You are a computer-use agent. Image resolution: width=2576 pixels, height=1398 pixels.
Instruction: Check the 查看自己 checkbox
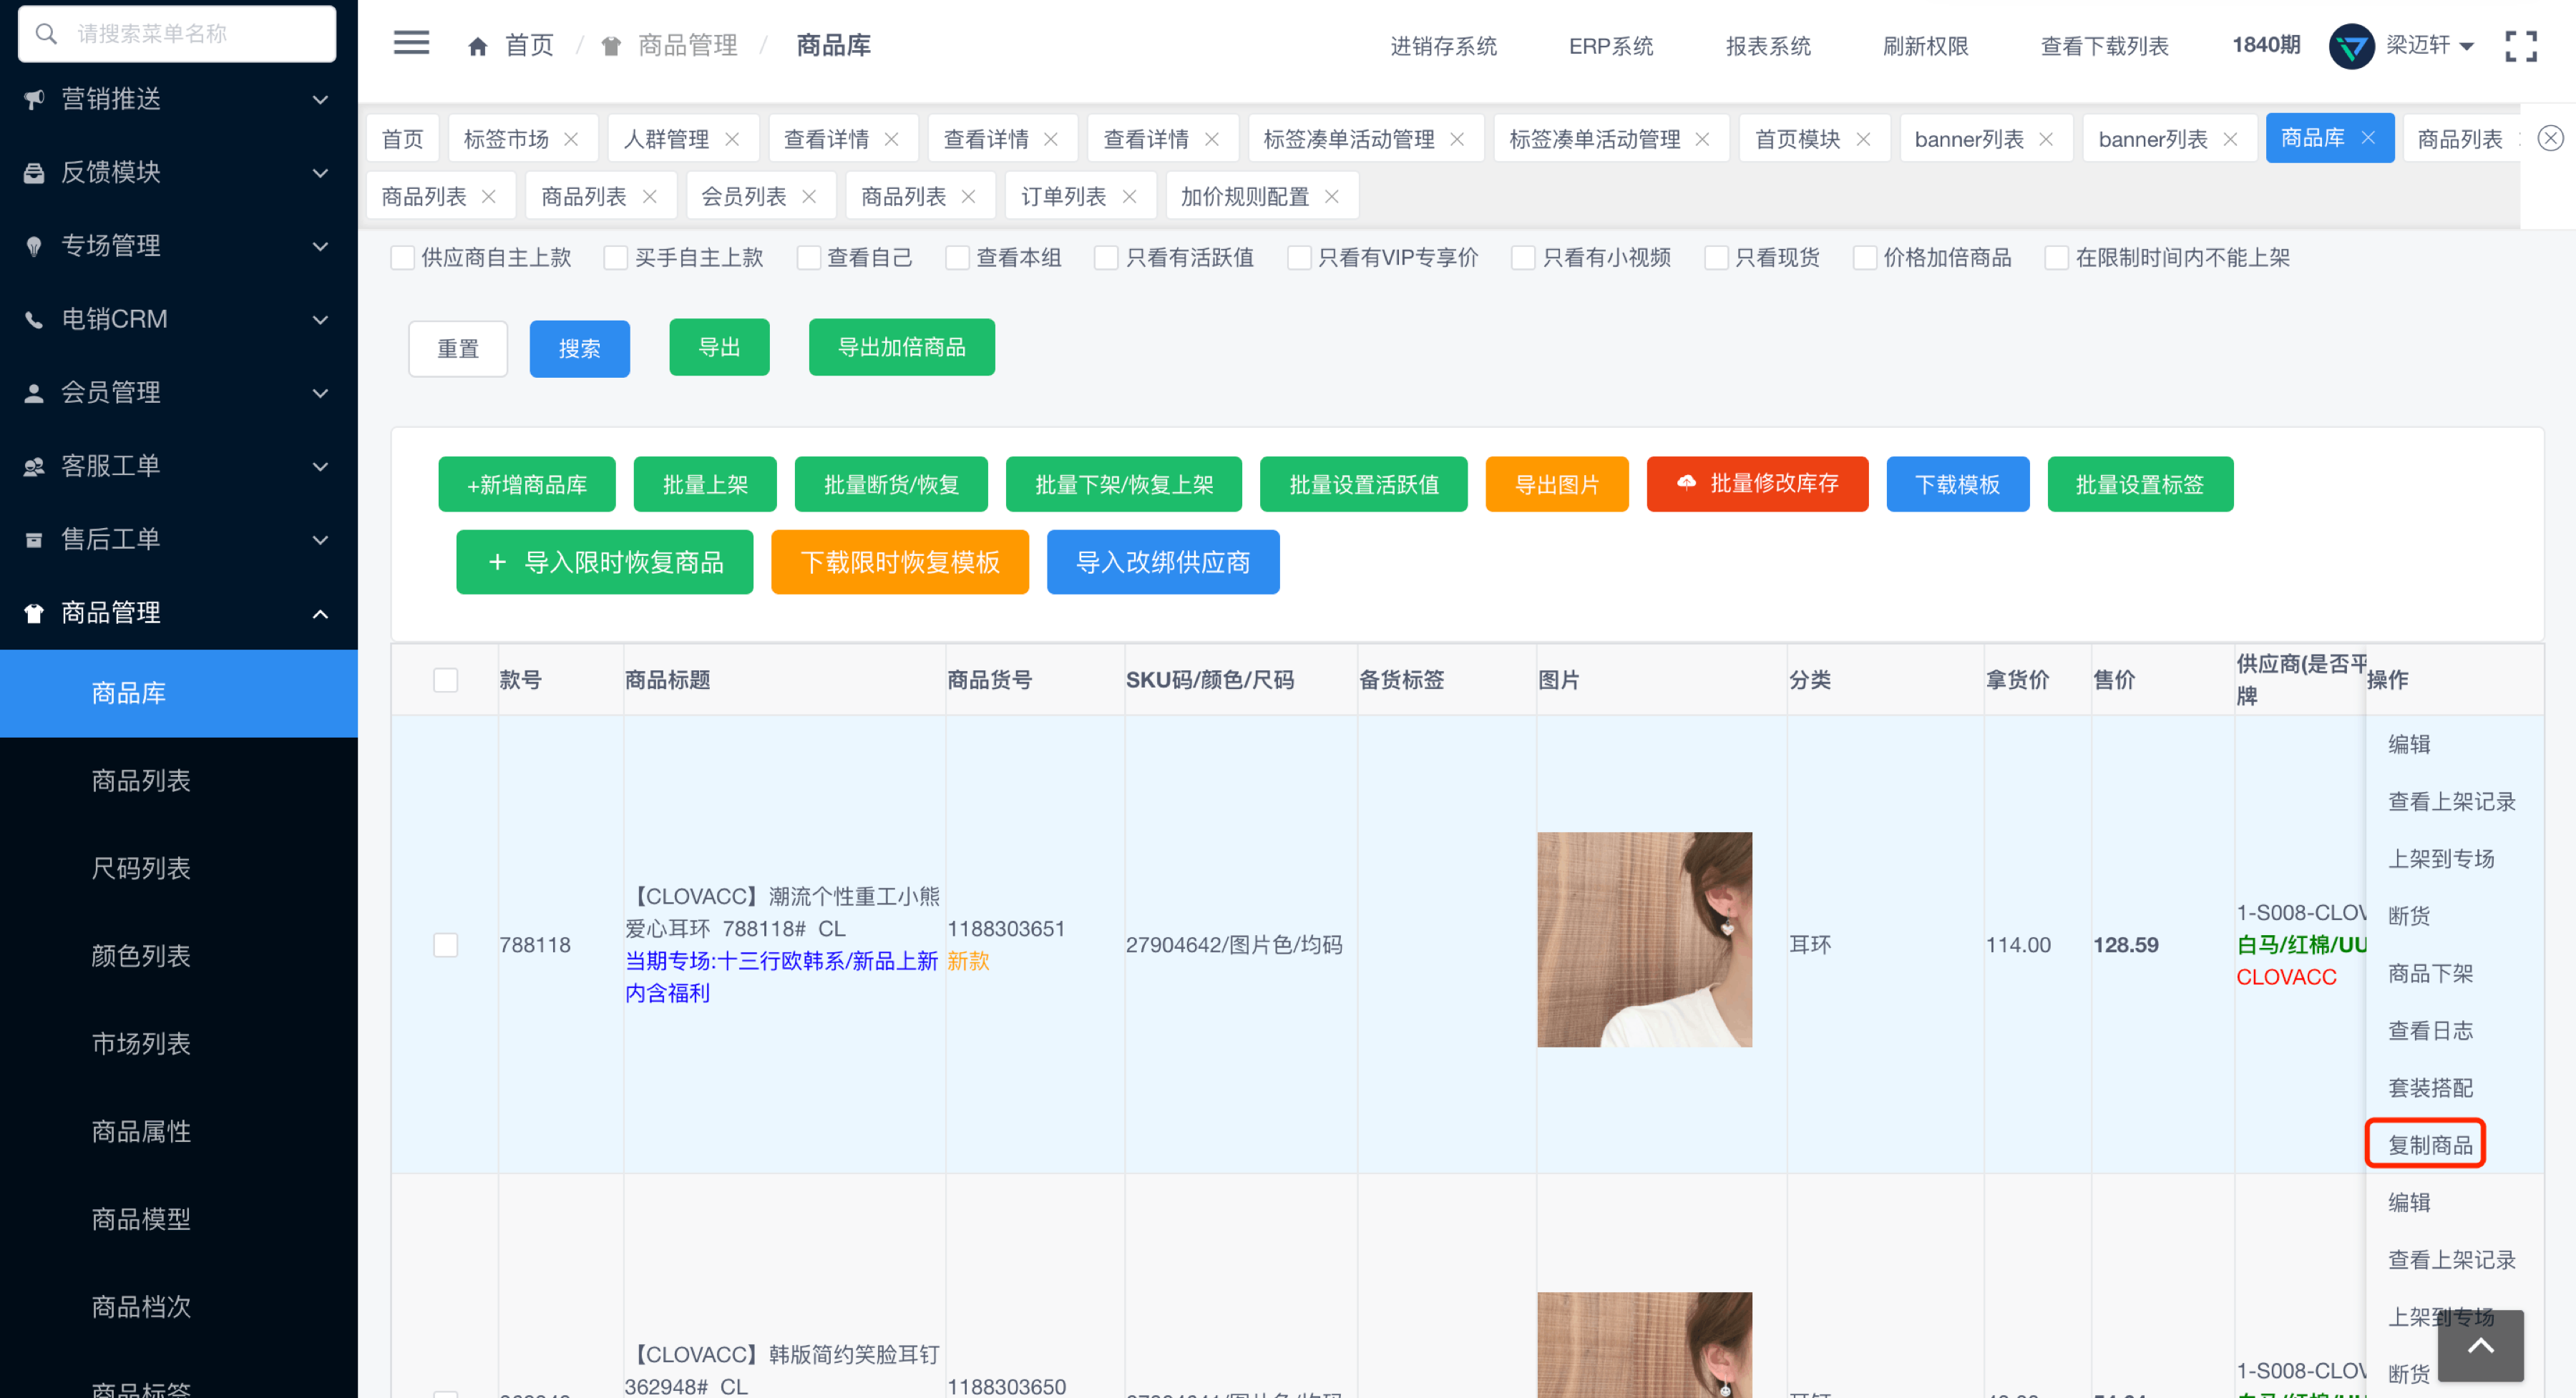coord(808,258)
